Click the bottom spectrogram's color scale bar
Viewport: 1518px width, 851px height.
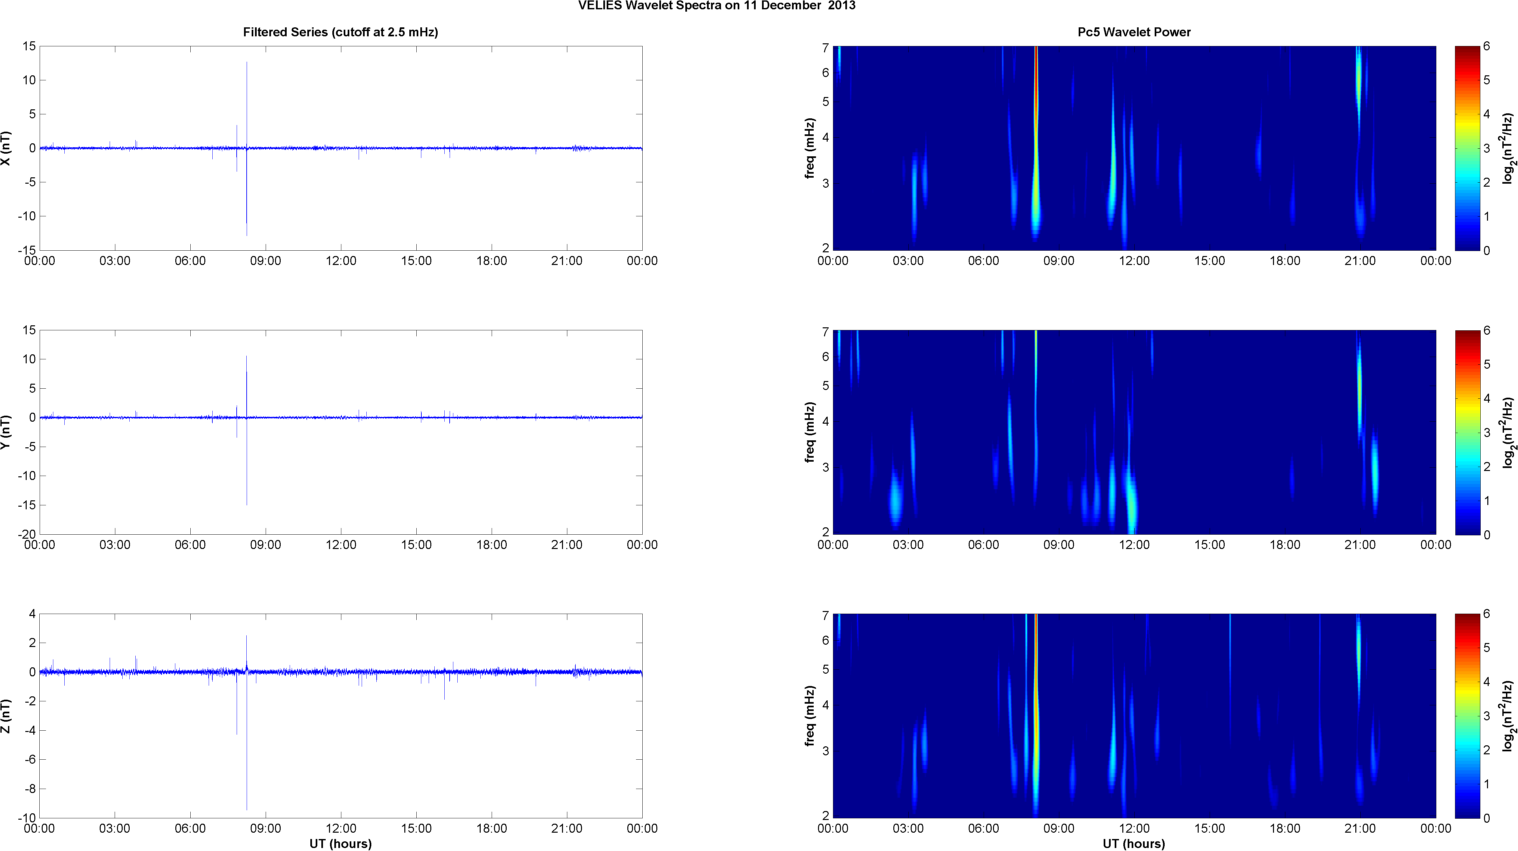click(x=1466, y=716)
